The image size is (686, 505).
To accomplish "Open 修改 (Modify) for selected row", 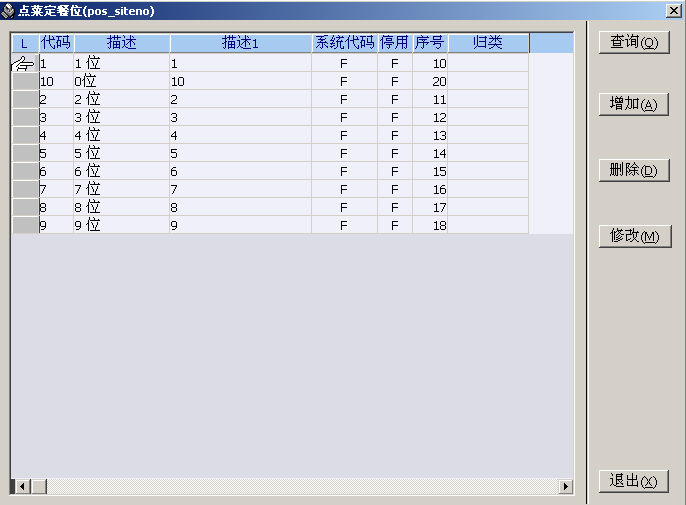I will [634, 236].
